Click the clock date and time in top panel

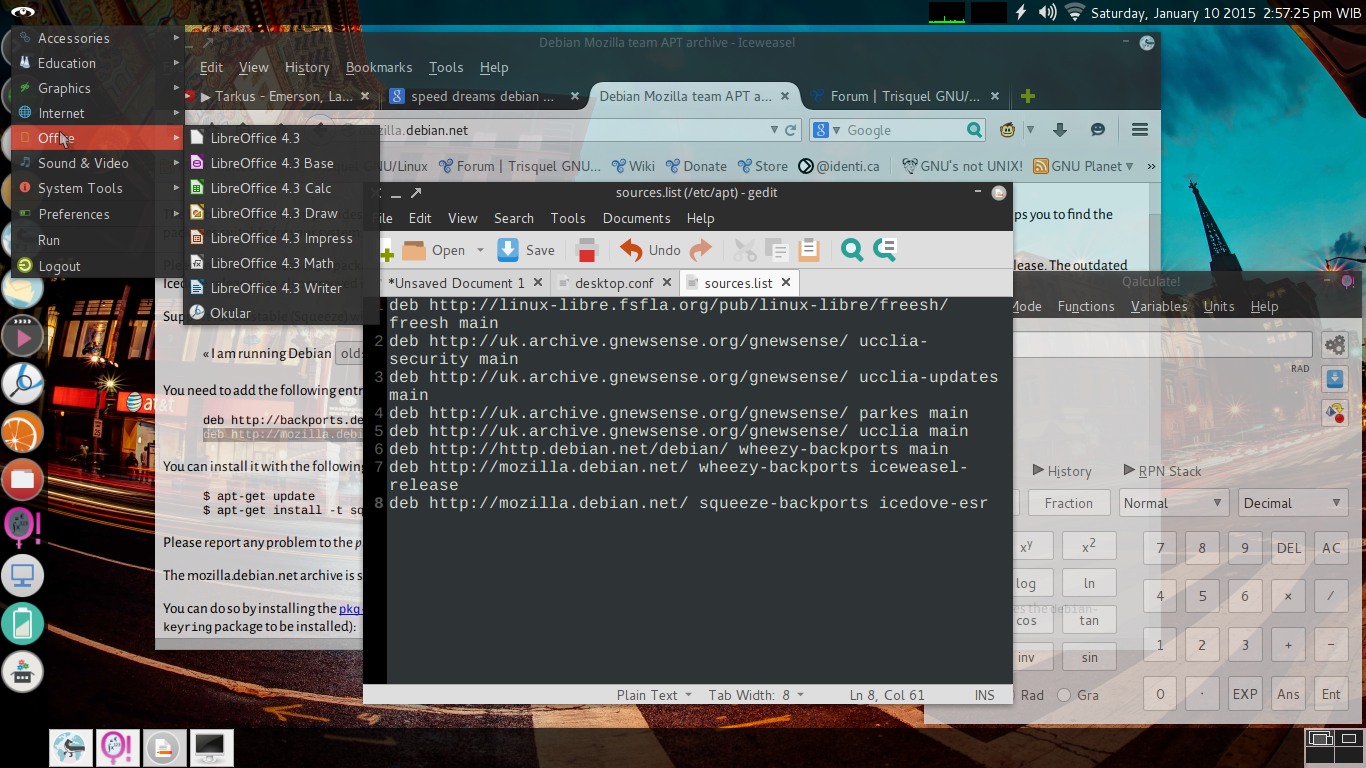tap(1225, 13)
